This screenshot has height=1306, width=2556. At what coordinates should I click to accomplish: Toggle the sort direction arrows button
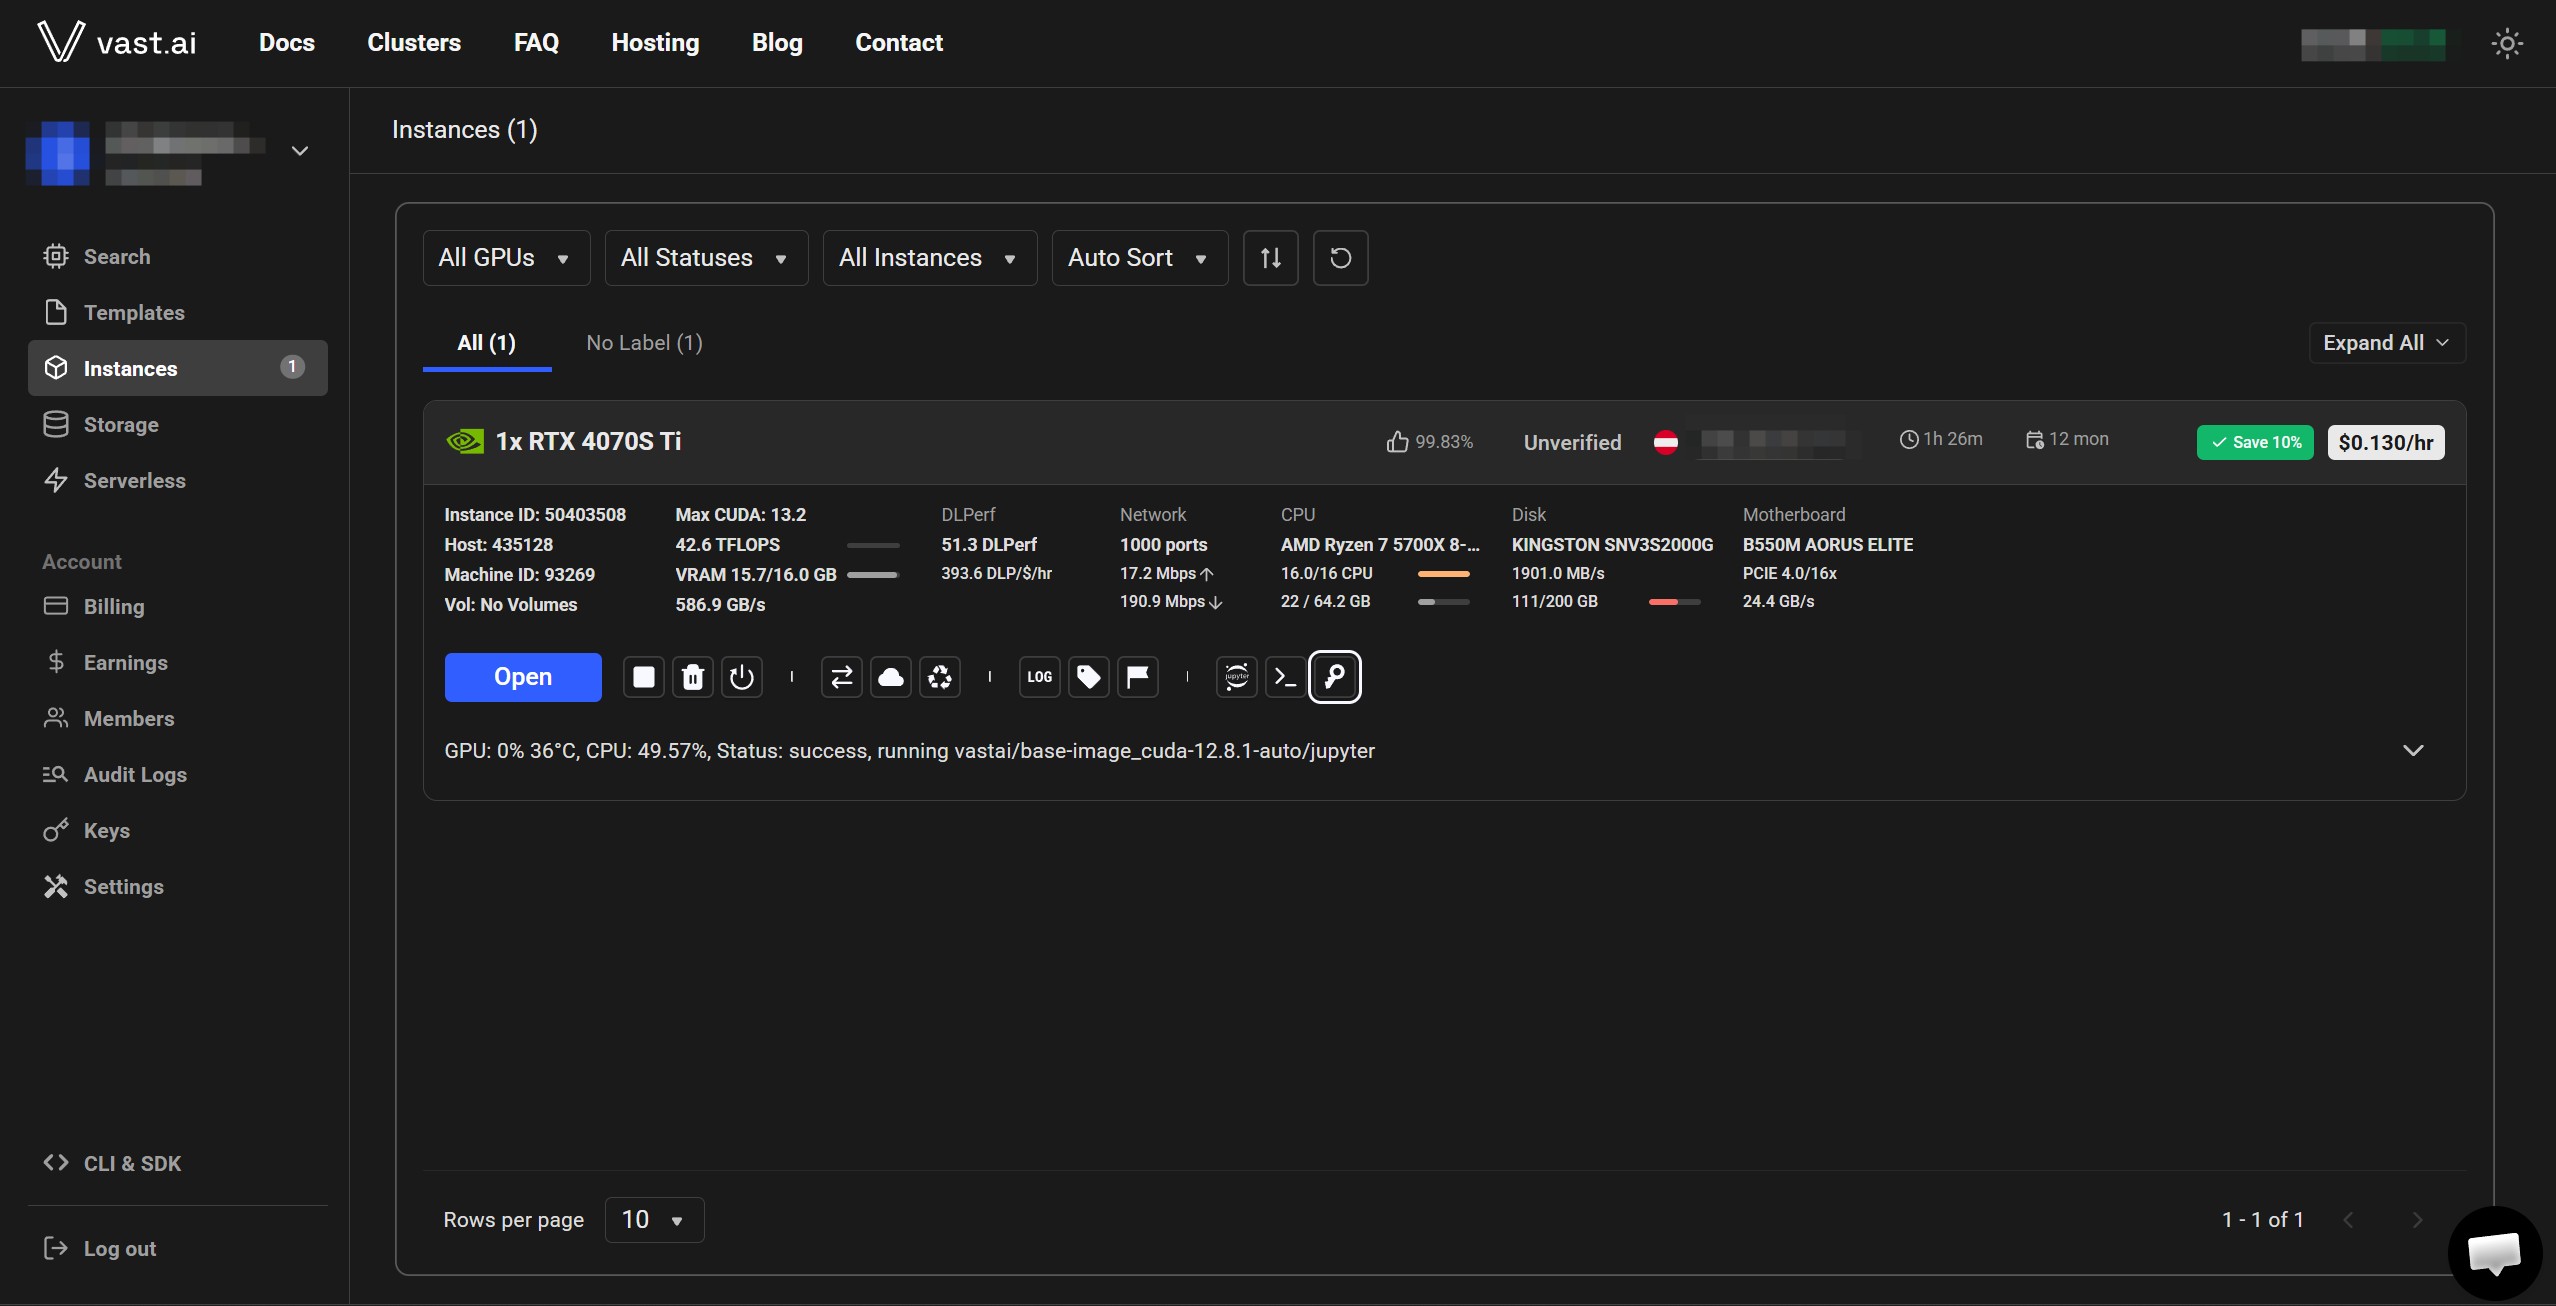(1271, 258)
